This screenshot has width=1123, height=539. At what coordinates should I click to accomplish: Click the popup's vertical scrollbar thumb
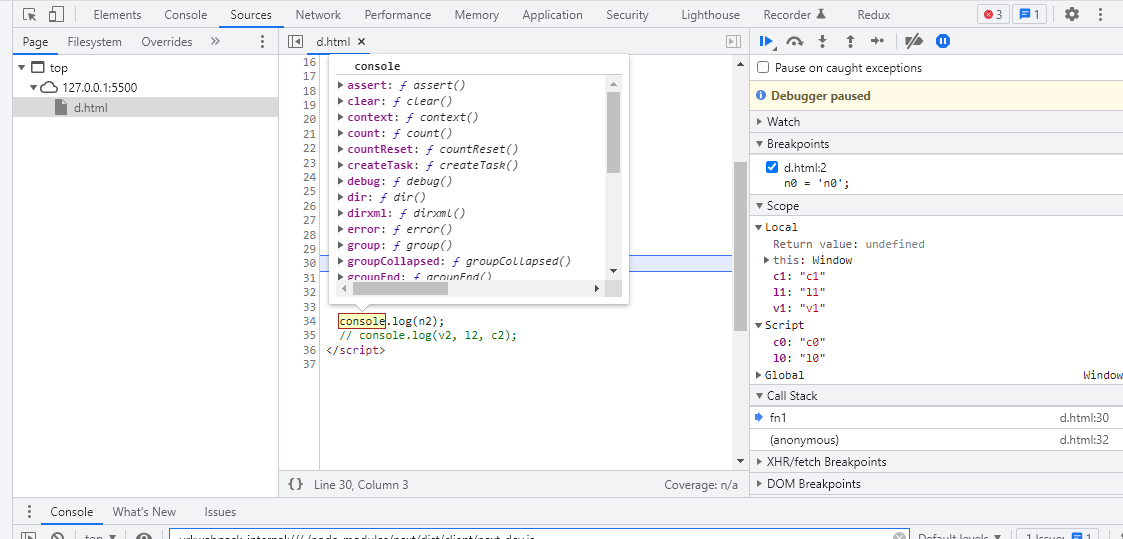(613, 132)
